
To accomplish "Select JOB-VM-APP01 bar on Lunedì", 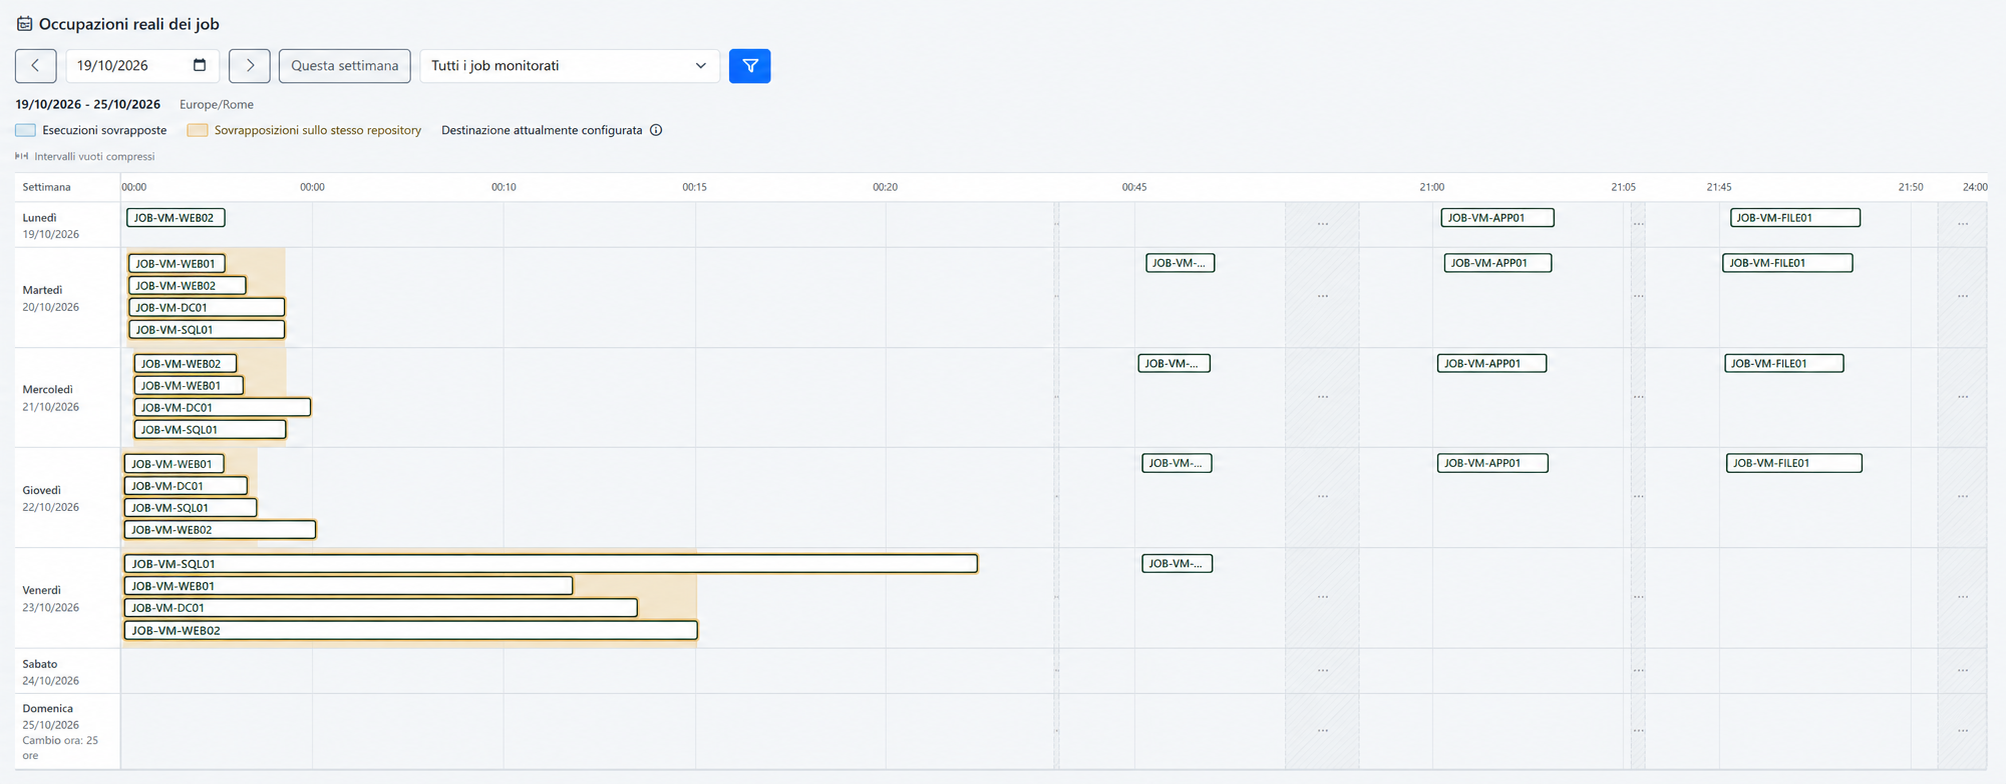I will point(1498,217).
